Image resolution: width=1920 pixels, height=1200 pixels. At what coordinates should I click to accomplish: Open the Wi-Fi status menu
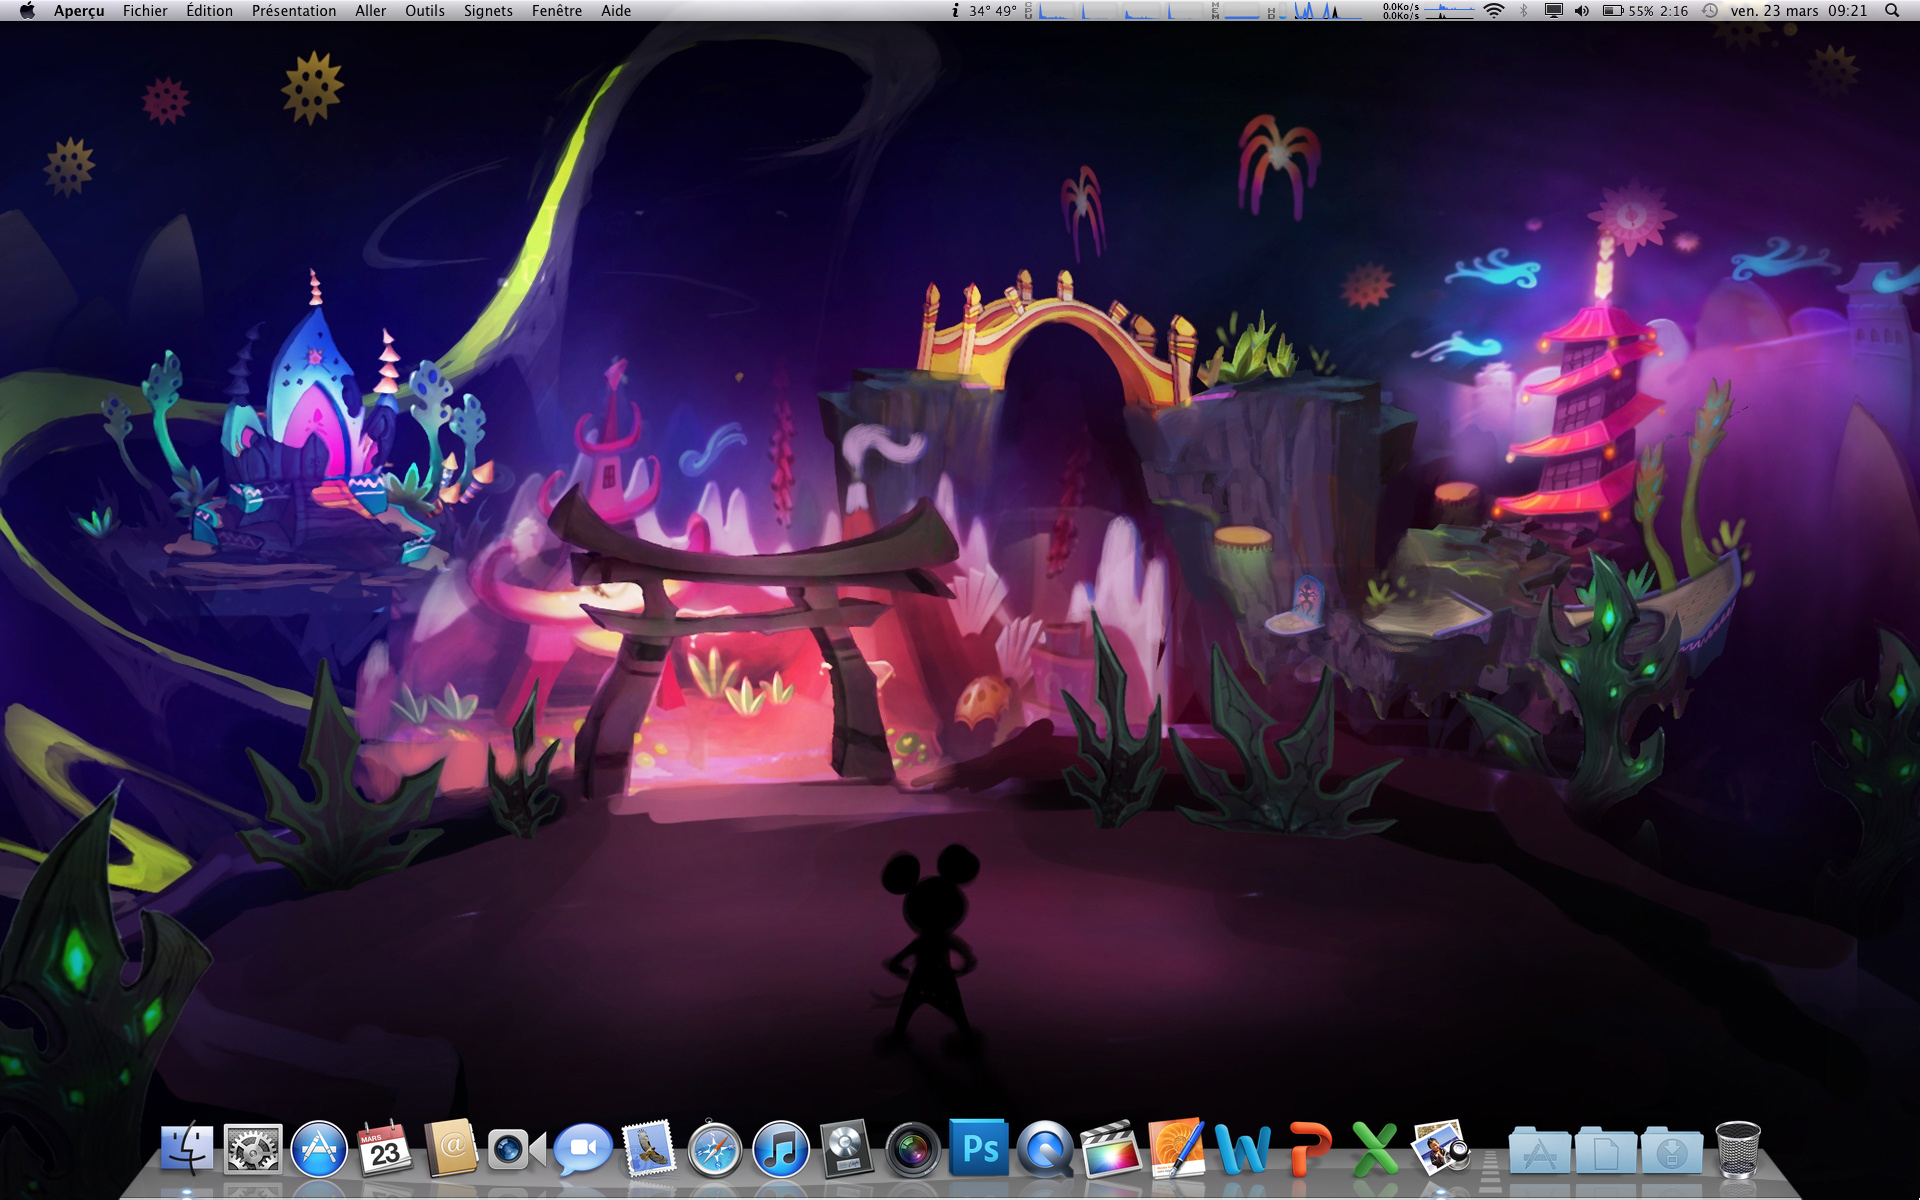coord(1494,11)
